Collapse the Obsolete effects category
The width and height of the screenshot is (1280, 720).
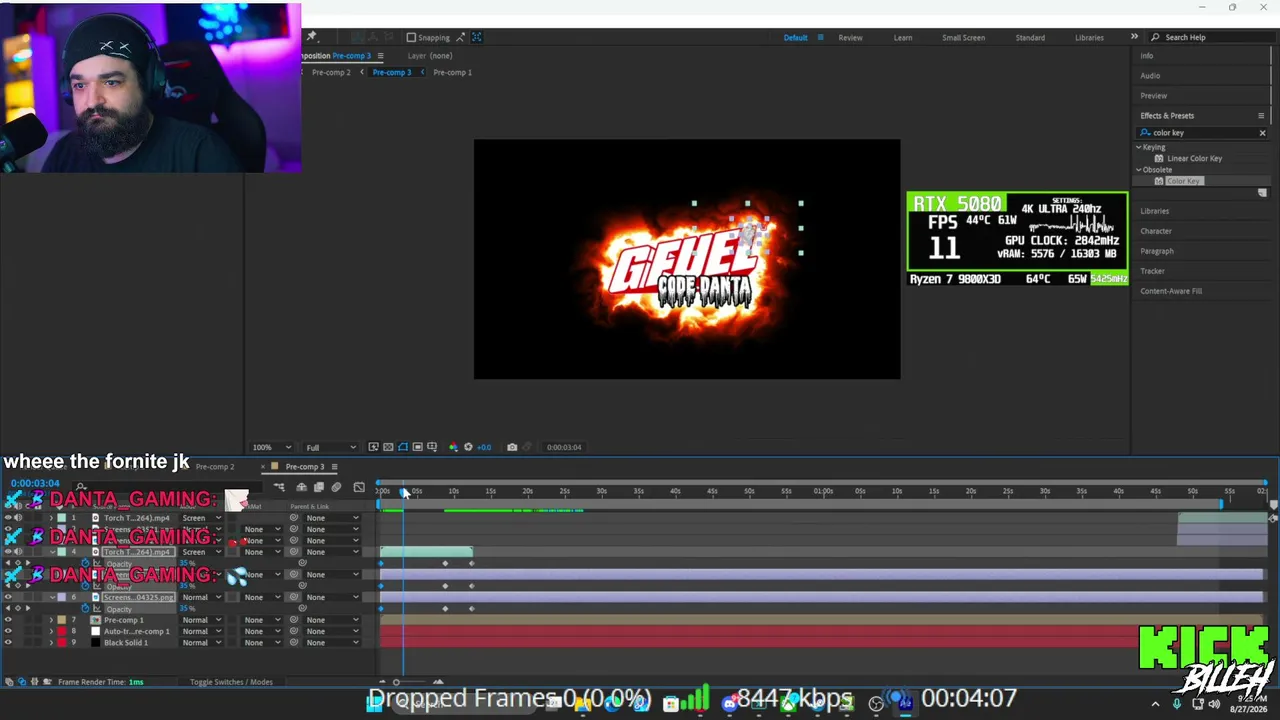point(1138,170)
